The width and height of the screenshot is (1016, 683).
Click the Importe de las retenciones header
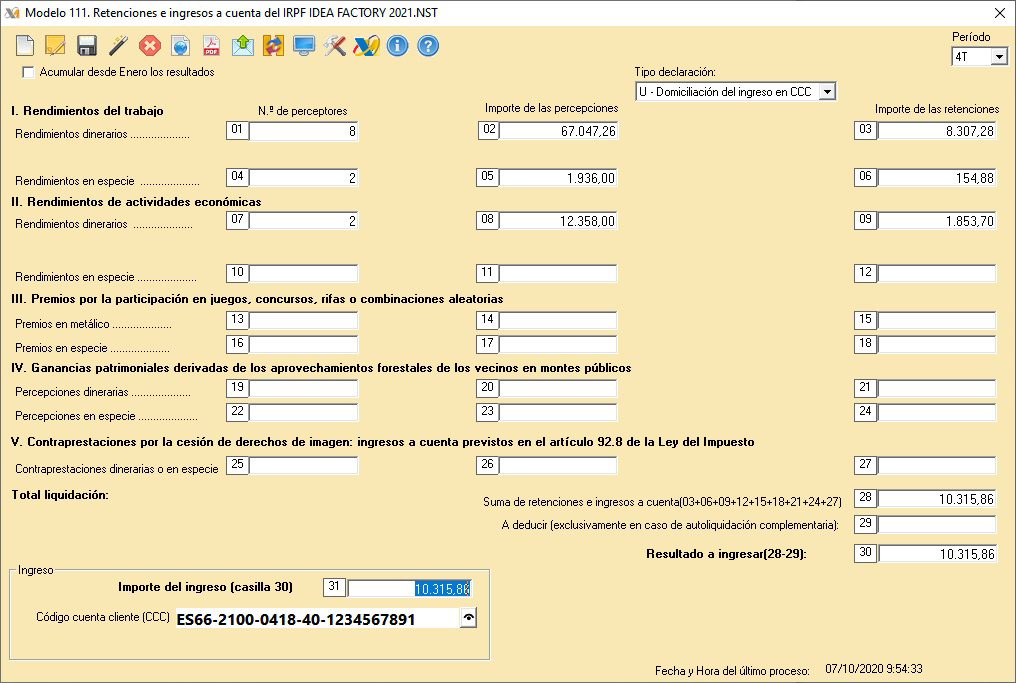[x=937, y=109]
